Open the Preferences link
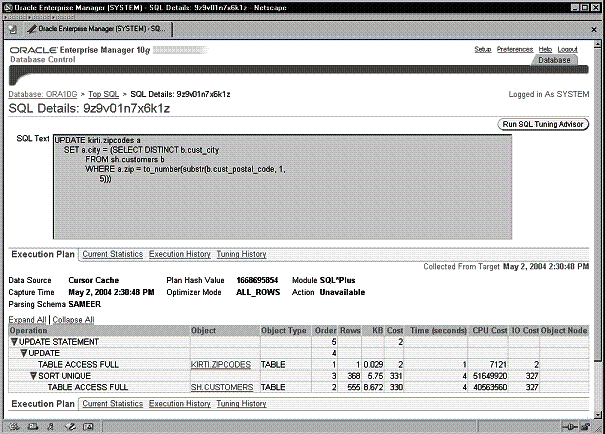Image resolution: width=605 pixels, height=434 pixels. tap(515, 49)
